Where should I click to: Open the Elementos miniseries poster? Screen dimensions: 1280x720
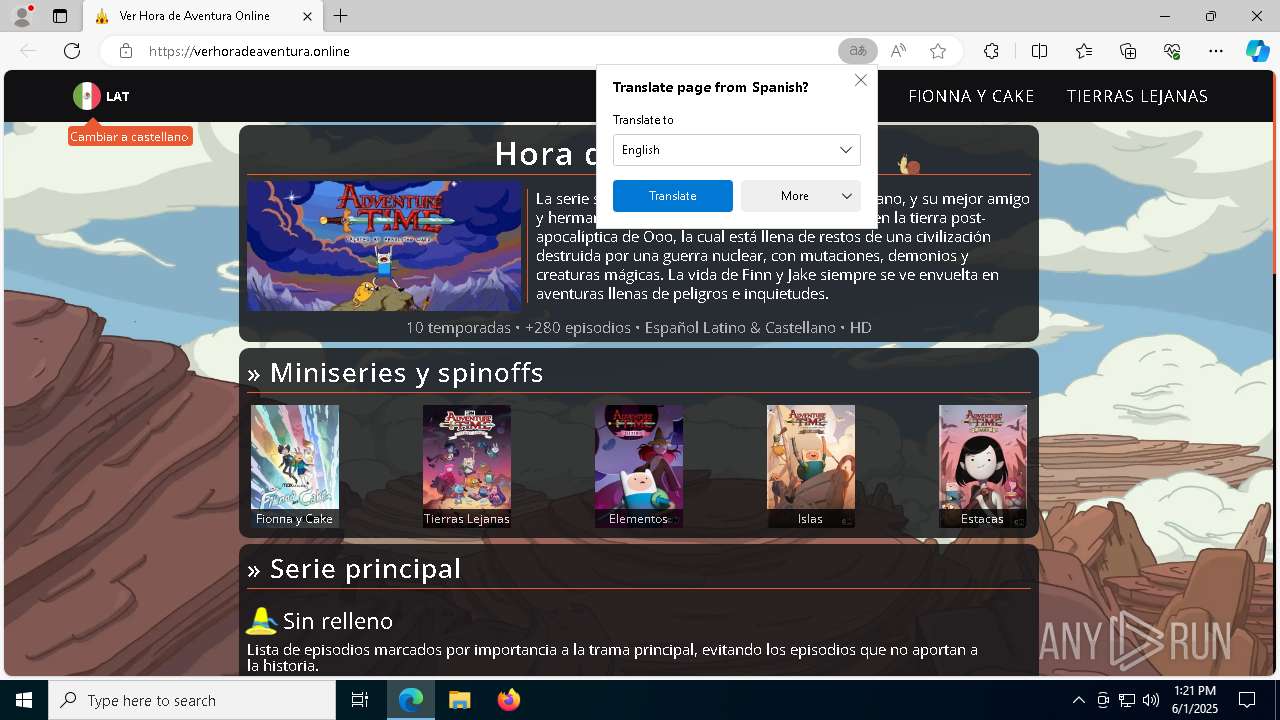point(639,466)
